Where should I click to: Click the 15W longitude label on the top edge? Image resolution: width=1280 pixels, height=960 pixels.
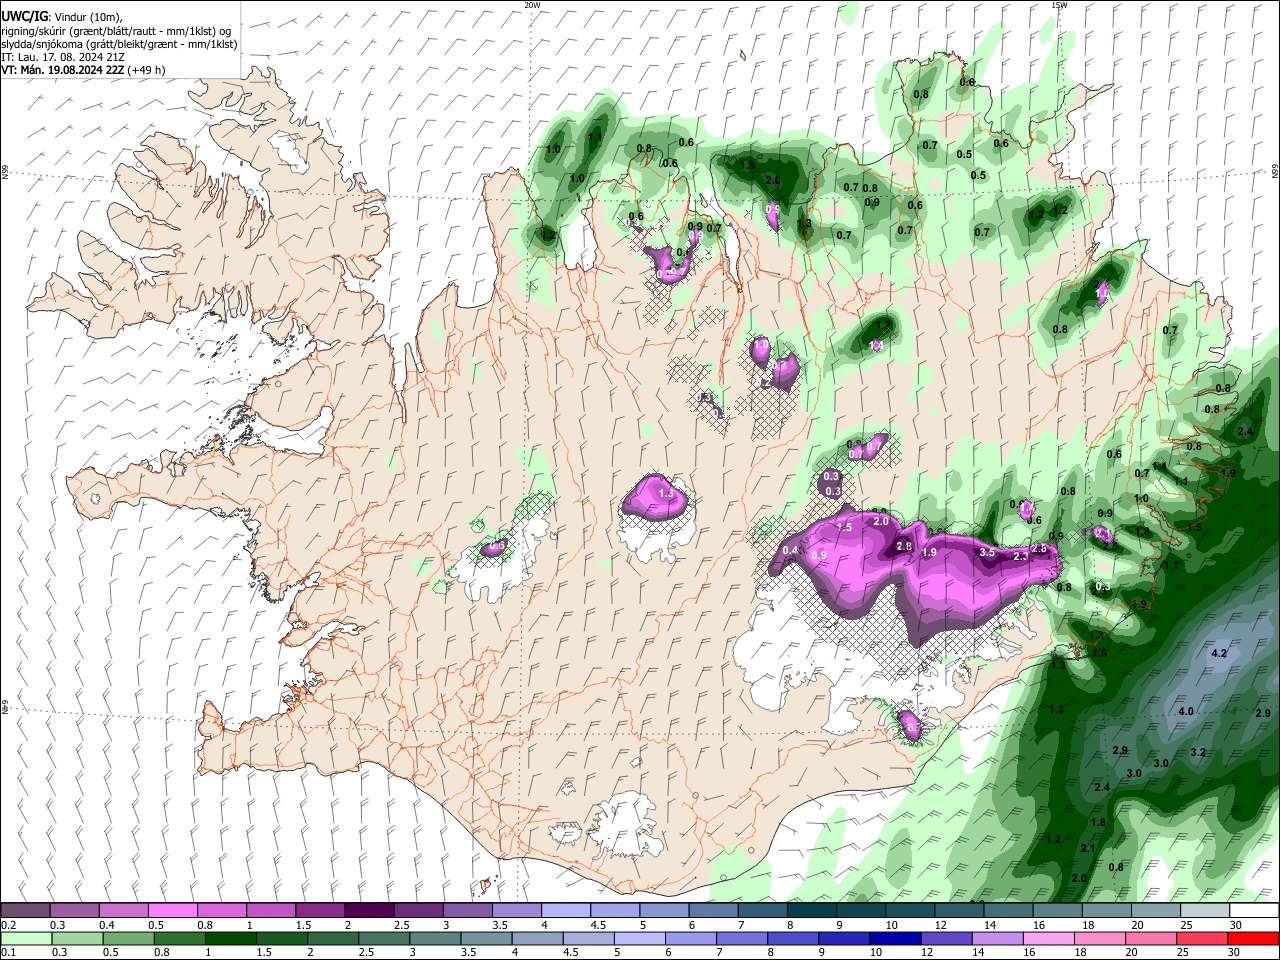pos(1059,5)
